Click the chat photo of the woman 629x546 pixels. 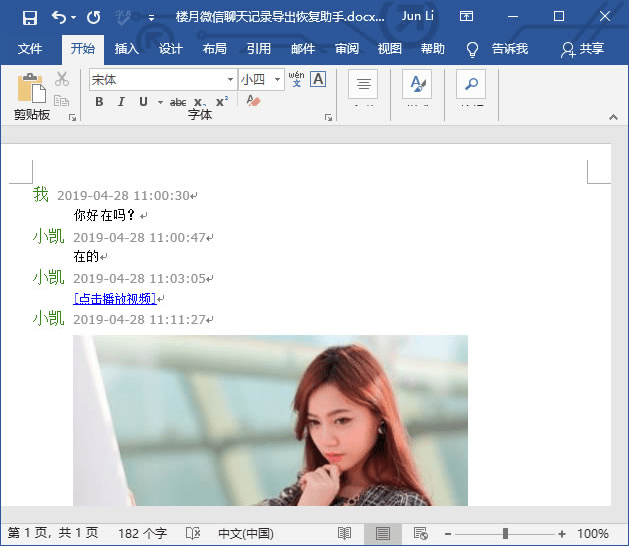point(270,420)
